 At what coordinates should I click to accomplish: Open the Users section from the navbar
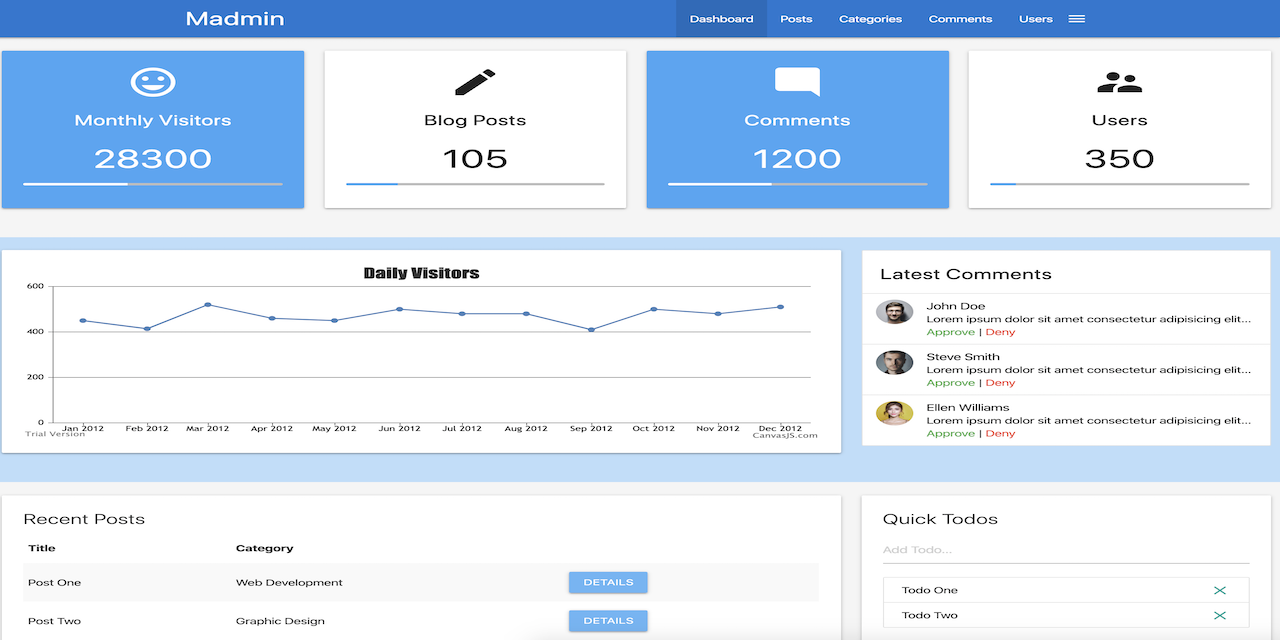(1035, 18)
